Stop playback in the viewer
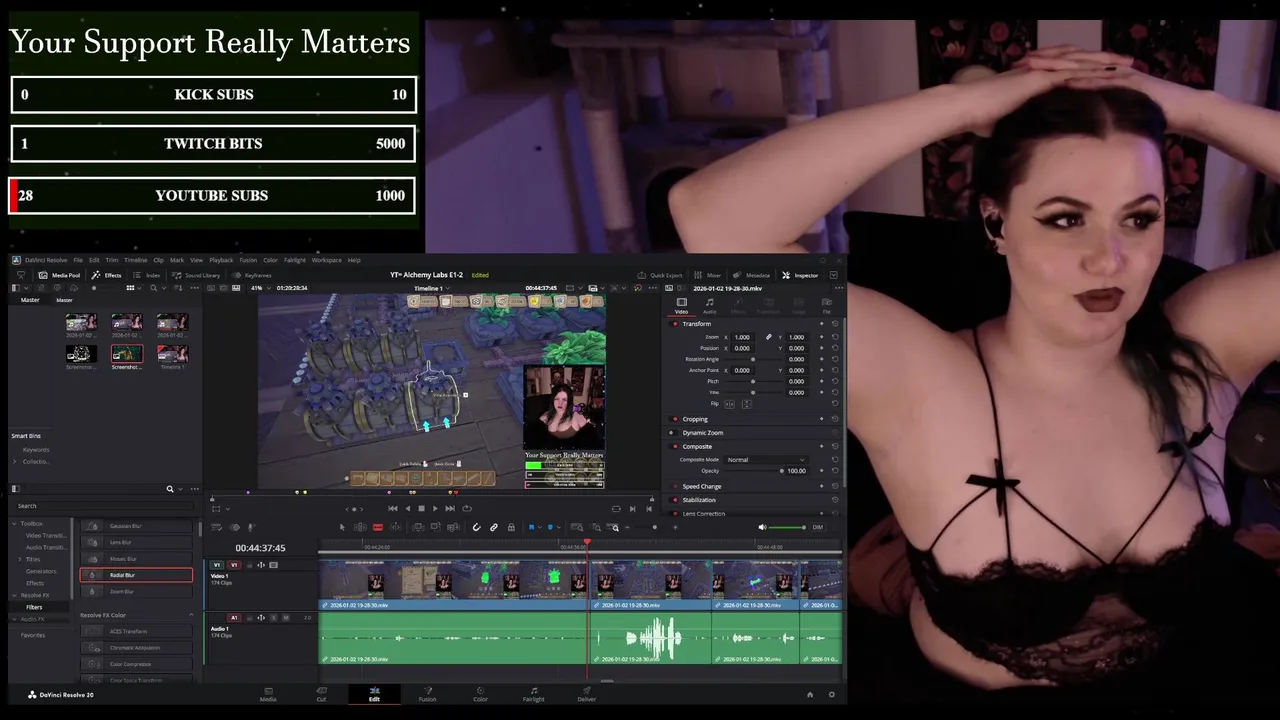Viewport: 1280px width, 720px height. click(421, 508)
